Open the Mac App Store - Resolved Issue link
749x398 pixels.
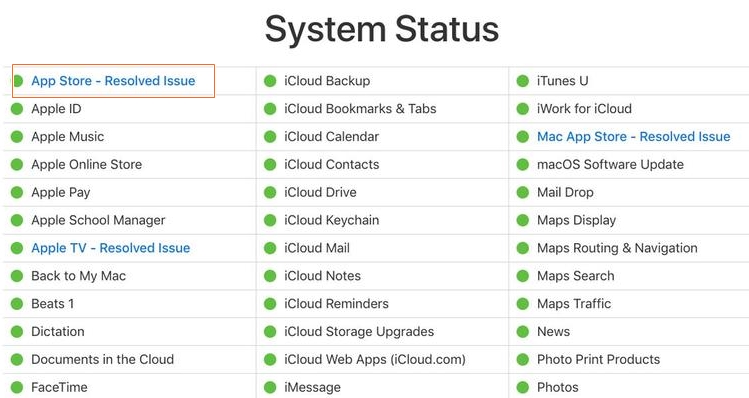pyautogui.click(x=633, y=137)
